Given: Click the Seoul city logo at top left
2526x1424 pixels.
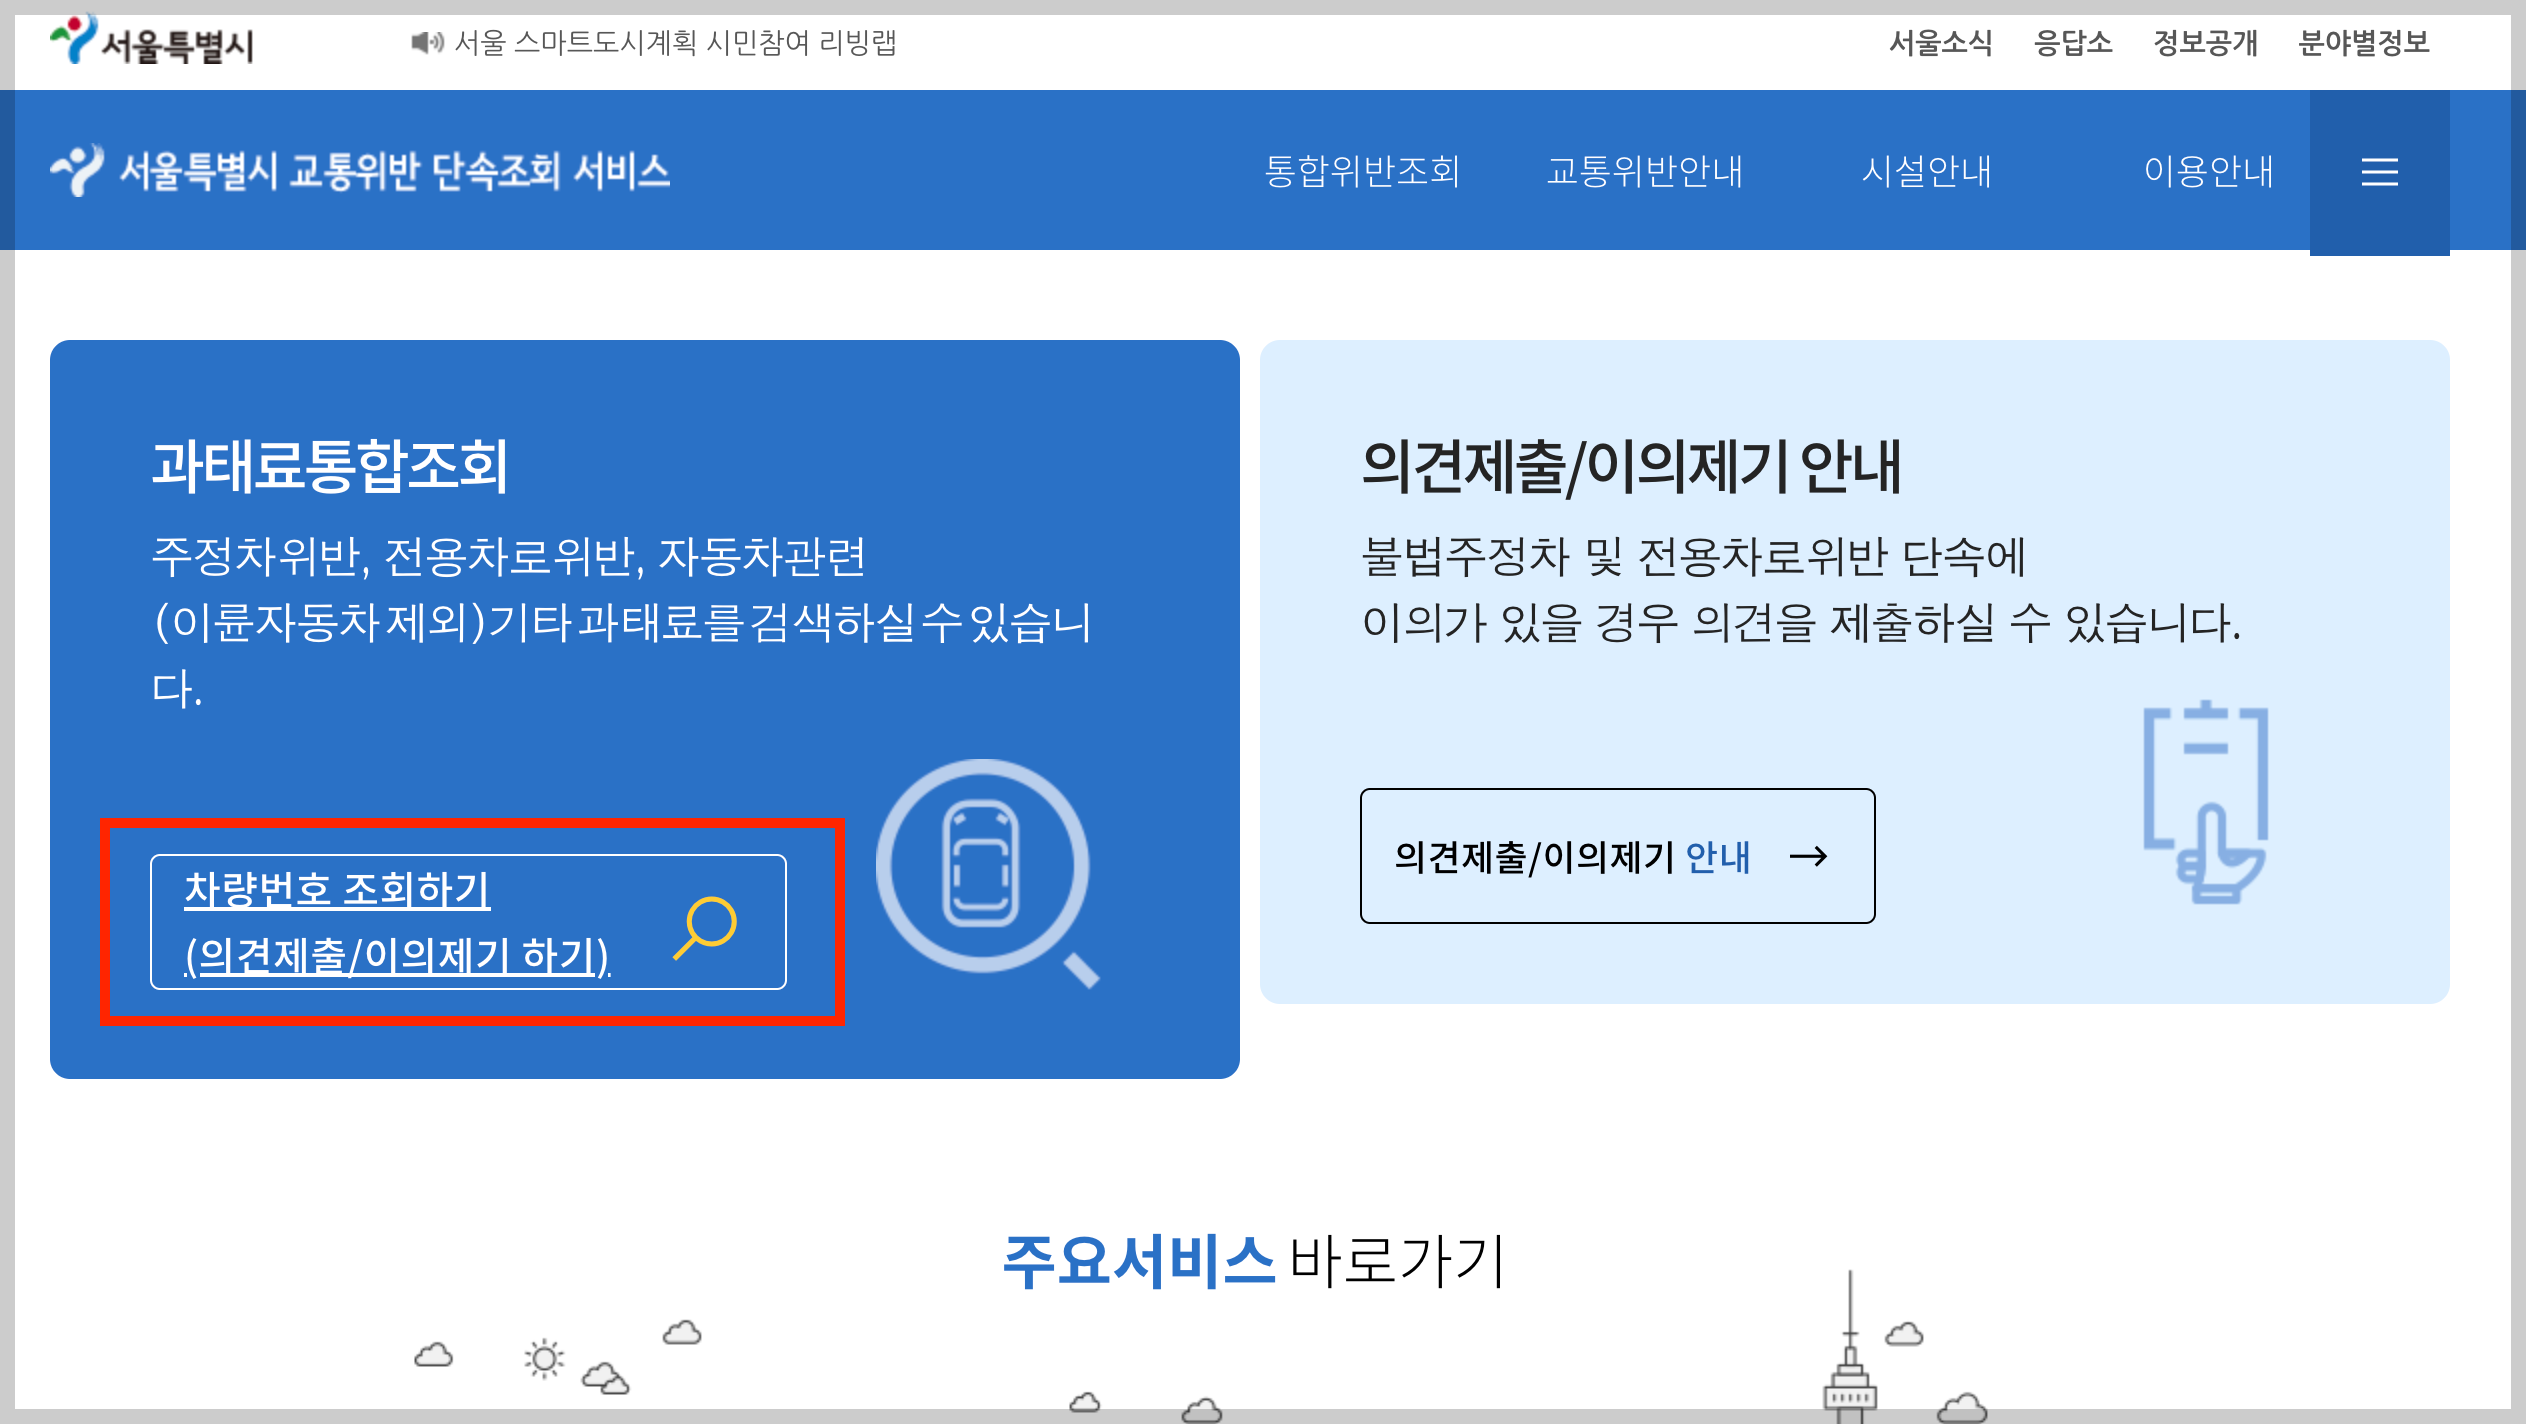Looking at the screenshot, I should click(152, 42).
